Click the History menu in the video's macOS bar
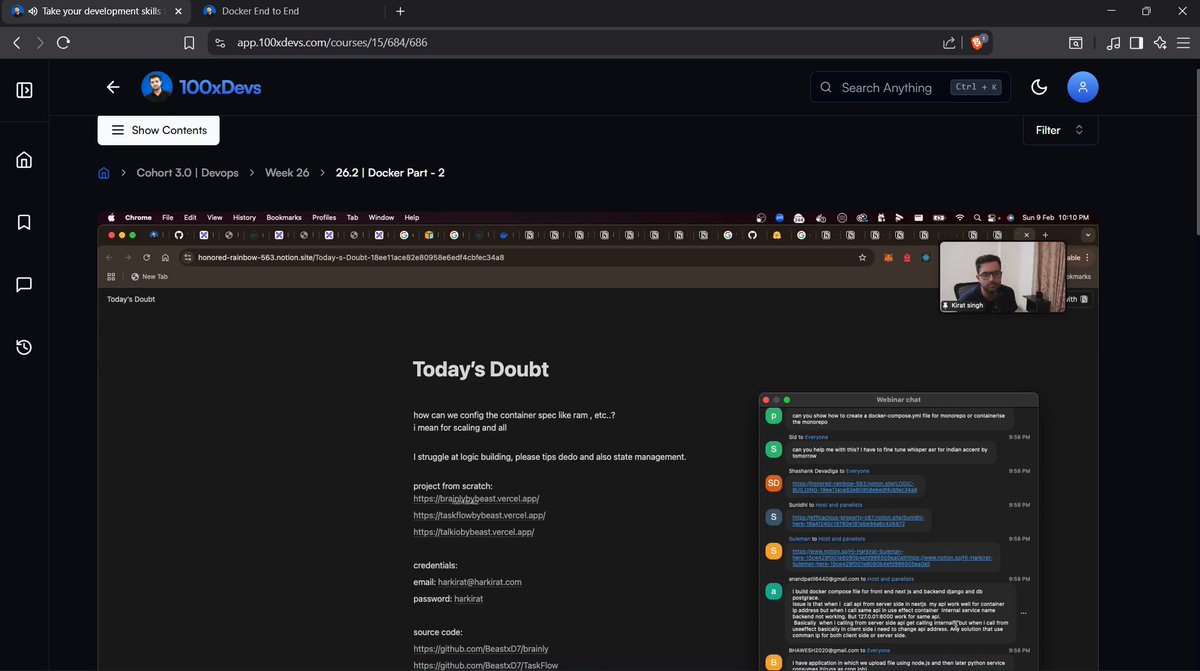The image size is (1200, 671). [x=244, y=217]
